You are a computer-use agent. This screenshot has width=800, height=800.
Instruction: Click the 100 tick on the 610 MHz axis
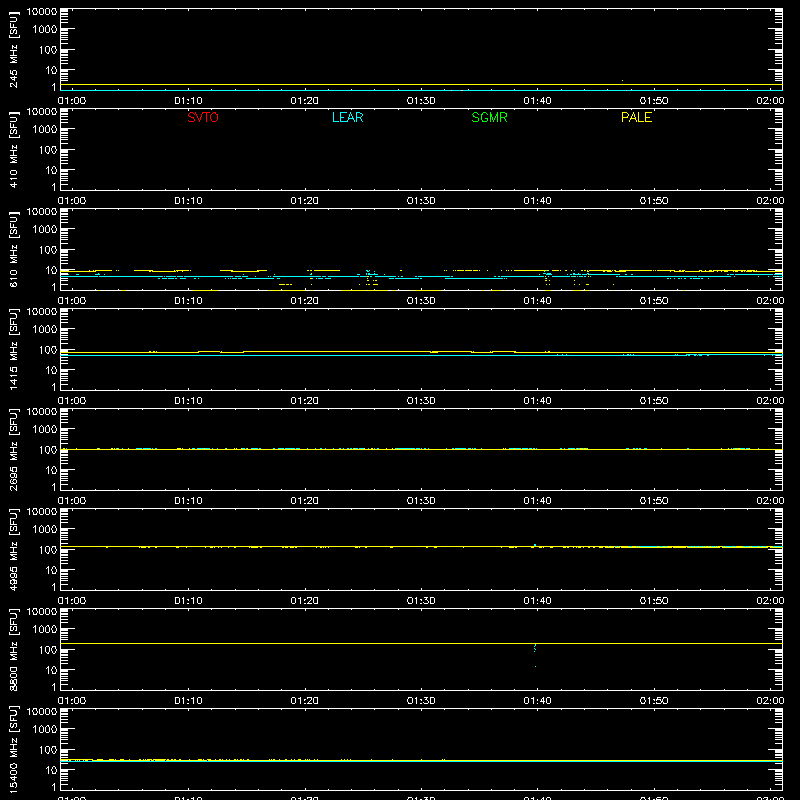(47, 250)
